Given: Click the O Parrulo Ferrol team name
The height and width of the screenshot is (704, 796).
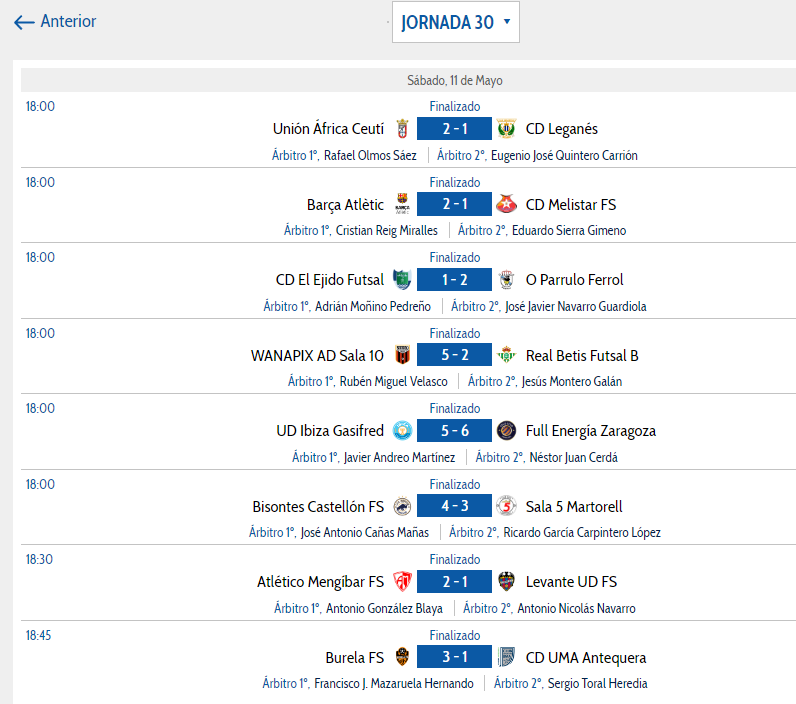Looking at the screenshot, I should pos(574,280).
